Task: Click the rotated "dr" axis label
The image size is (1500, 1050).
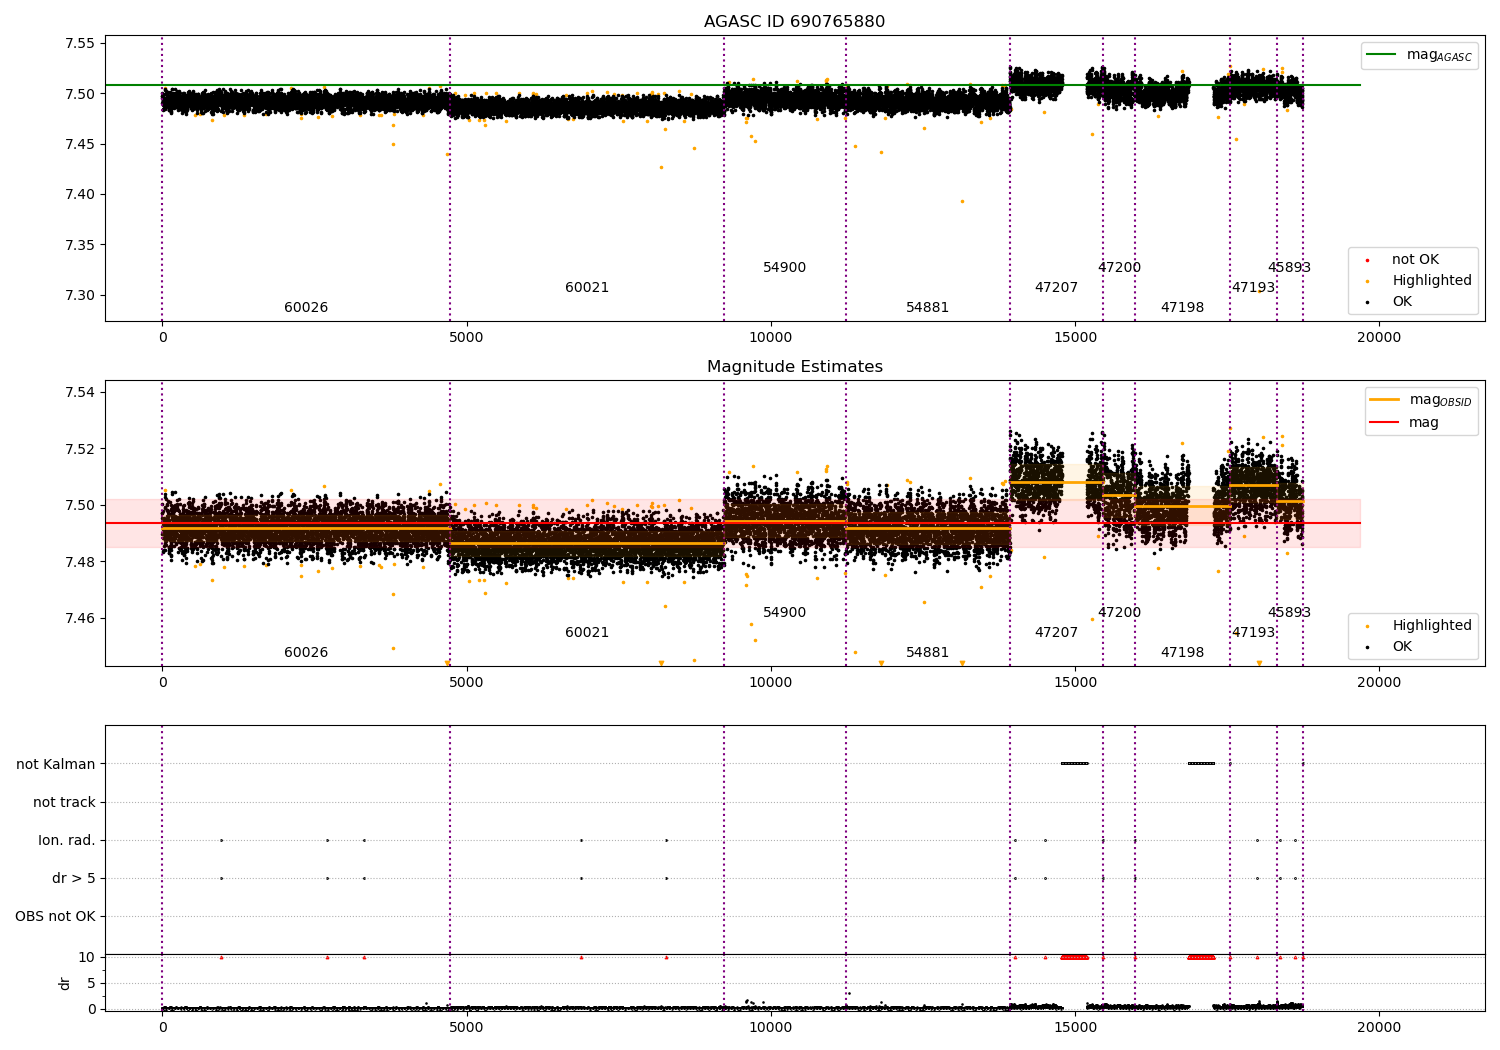Action: pyautogui.click(x=65, y=983)
